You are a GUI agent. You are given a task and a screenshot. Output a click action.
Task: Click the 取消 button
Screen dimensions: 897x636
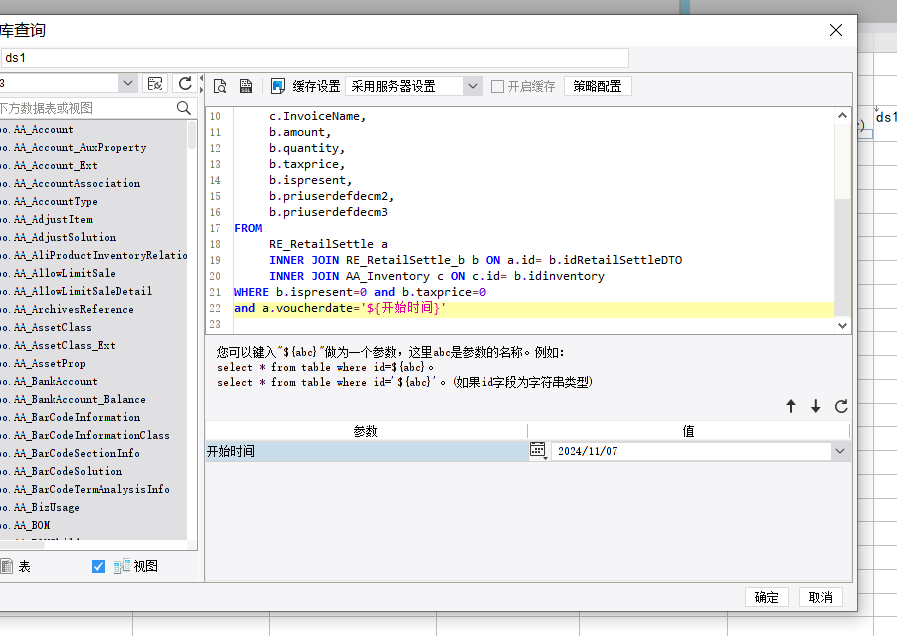[820, 597]
